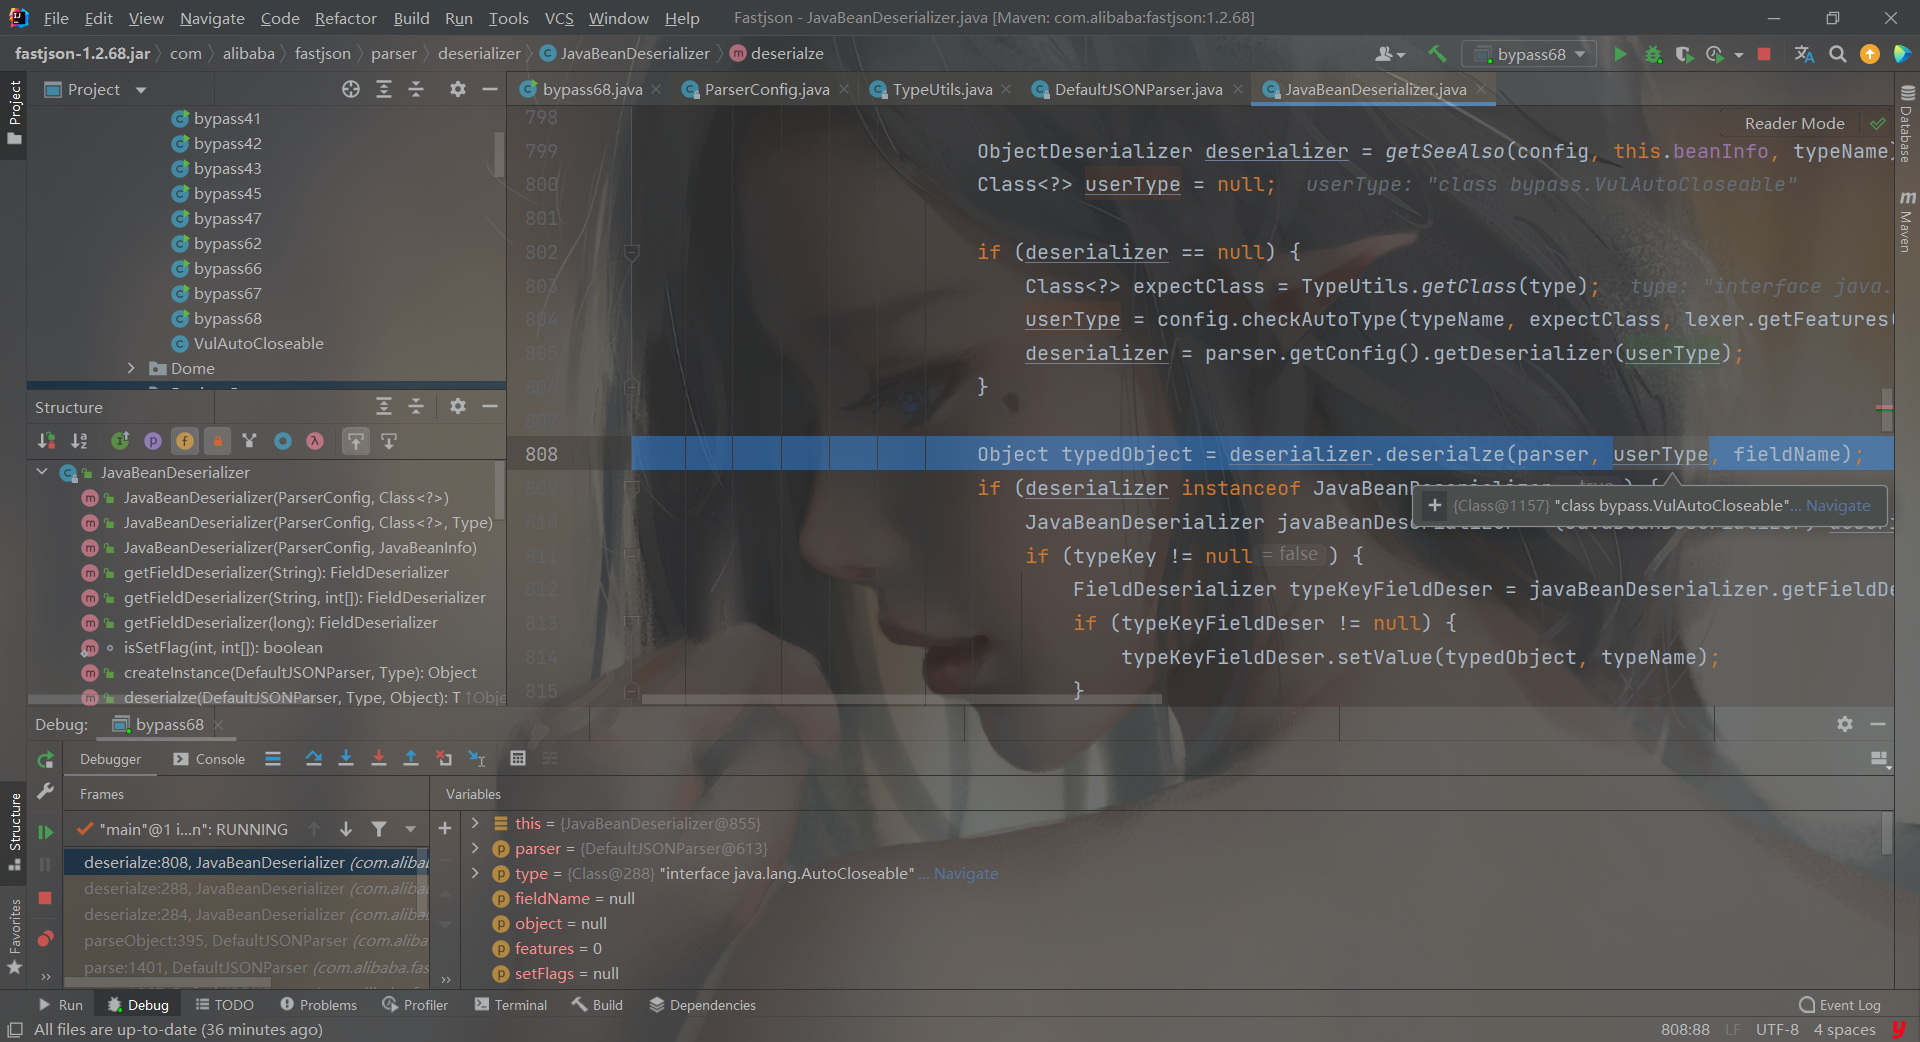
Task: Open the Problems tool window
Action: (x=319, y=1005)
